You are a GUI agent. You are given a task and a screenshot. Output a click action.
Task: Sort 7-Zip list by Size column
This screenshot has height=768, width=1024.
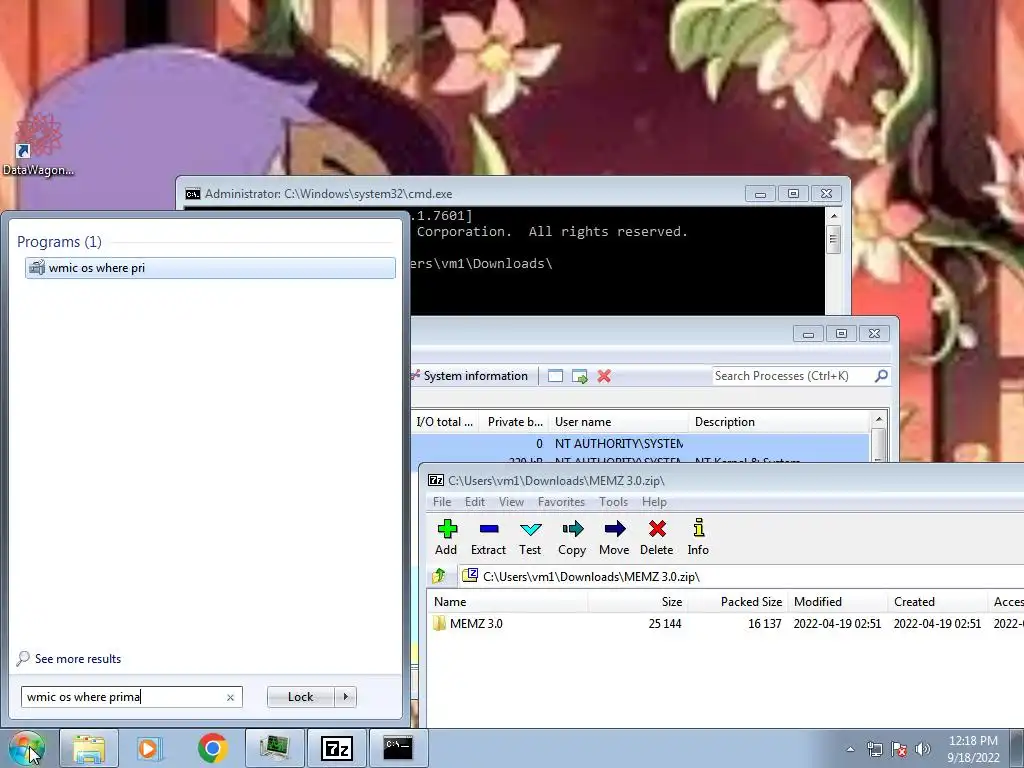[x=637, y=601]
